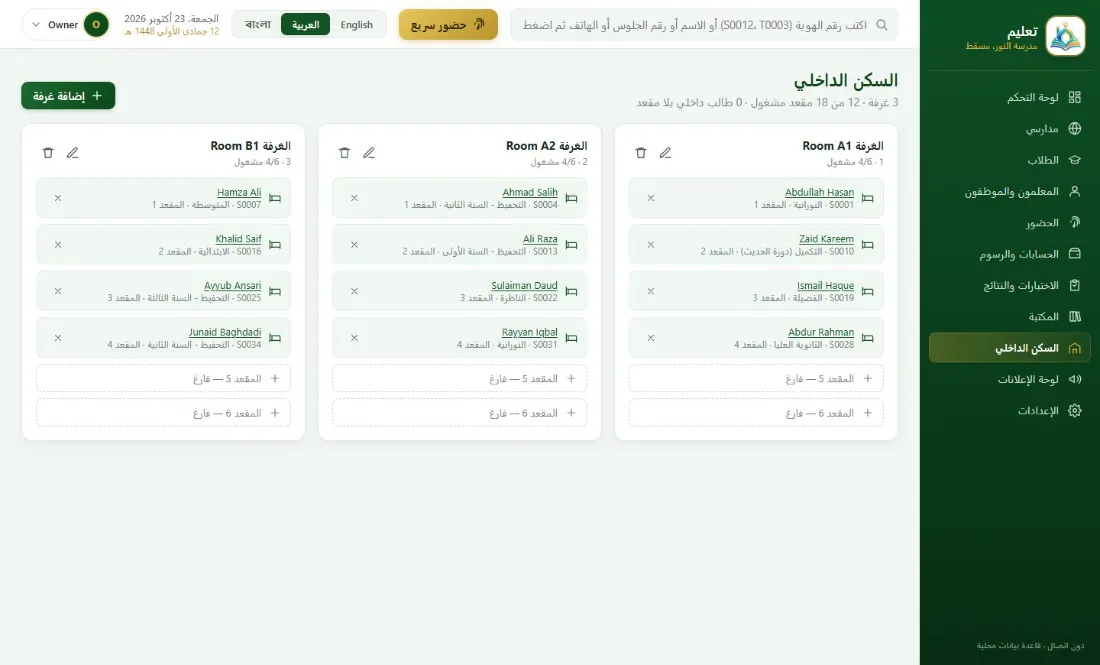Remove Ahmad Salih from his bed

354,198
